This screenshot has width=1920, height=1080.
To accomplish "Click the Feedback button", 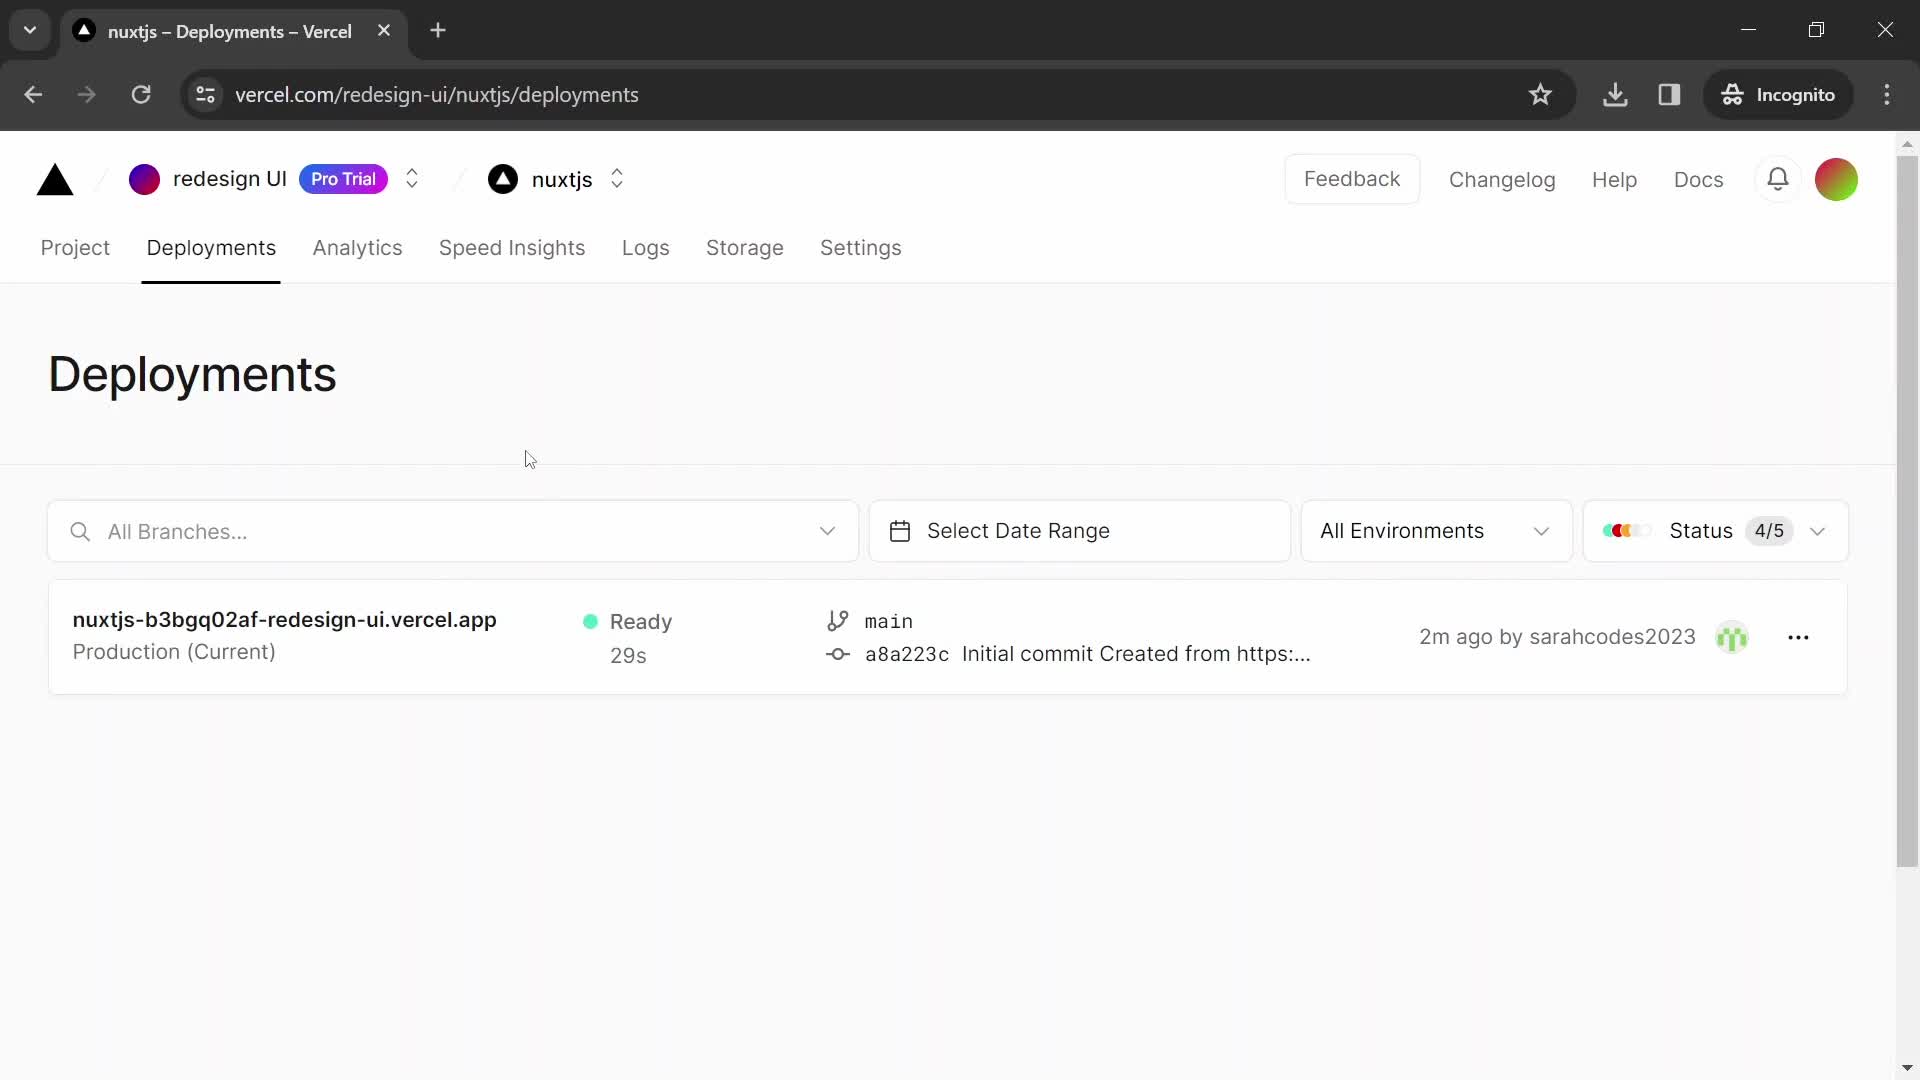I will [x=1352, y=178].
